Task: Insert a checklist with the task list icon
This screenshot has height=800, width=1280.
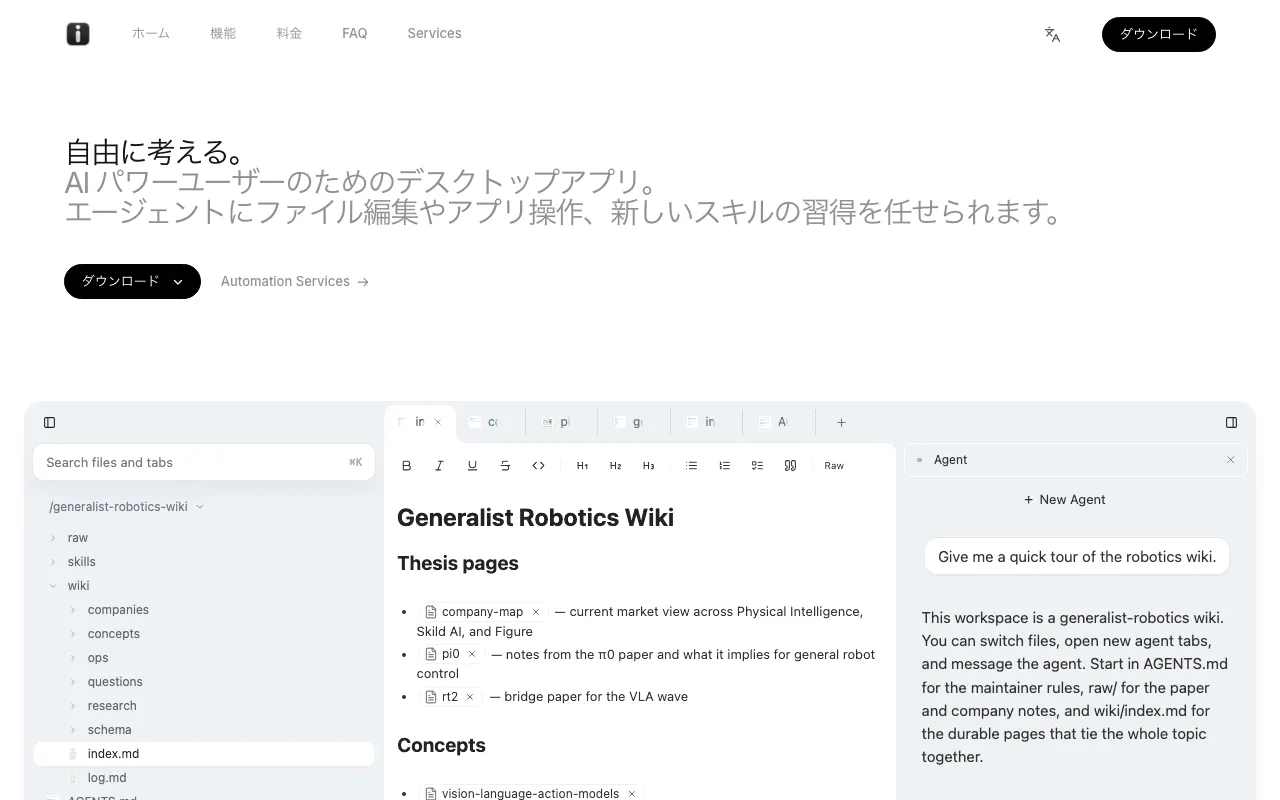Action: coord(757,465)
